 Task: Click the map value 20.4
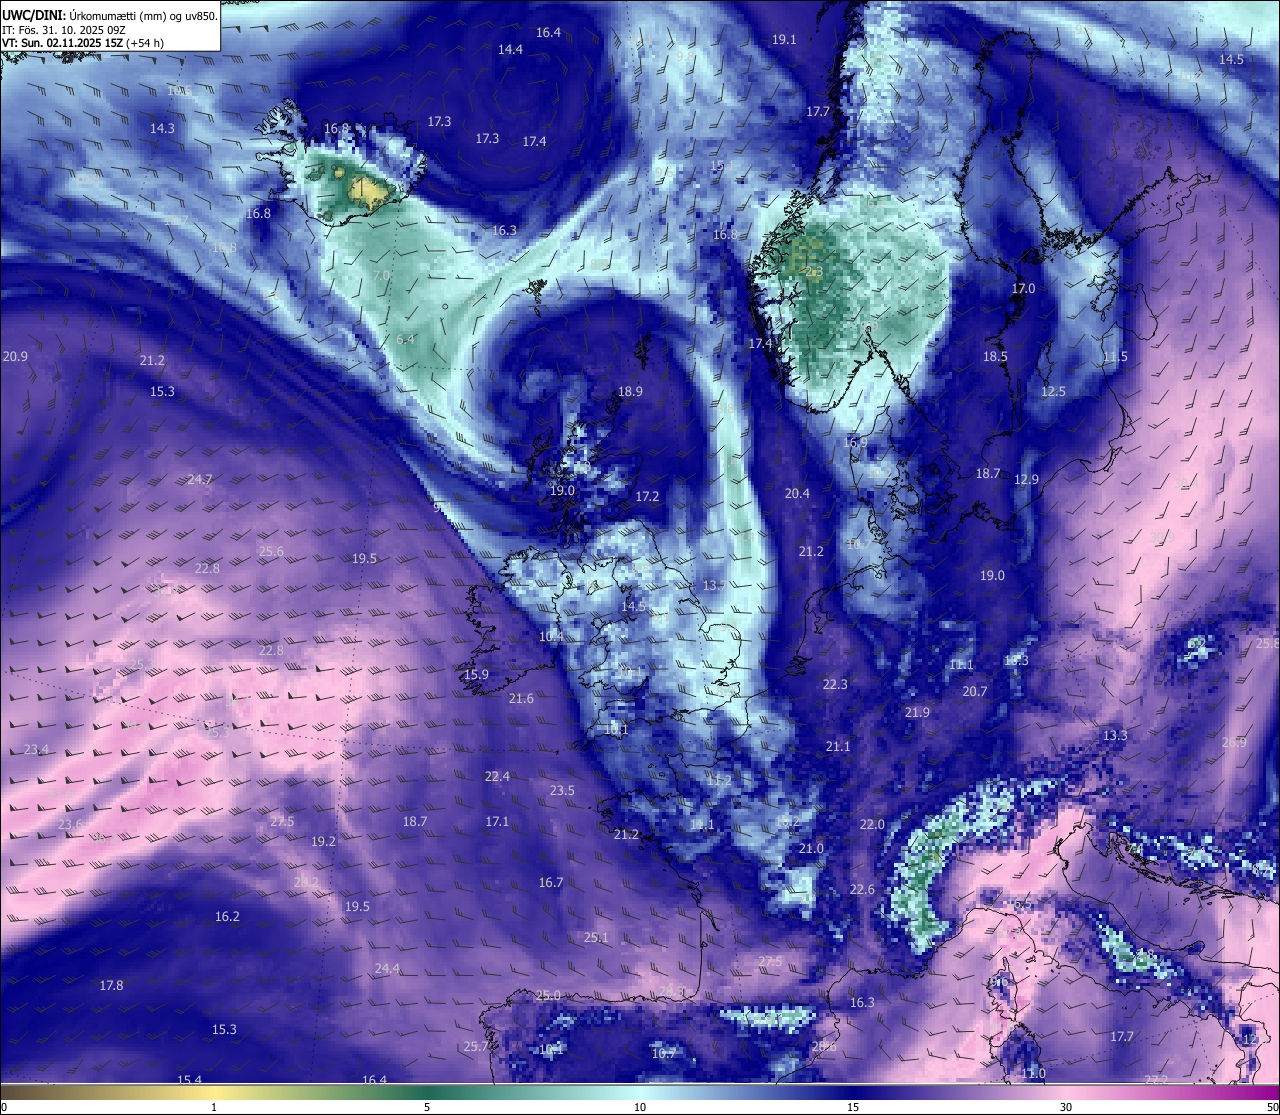(797, 493)
